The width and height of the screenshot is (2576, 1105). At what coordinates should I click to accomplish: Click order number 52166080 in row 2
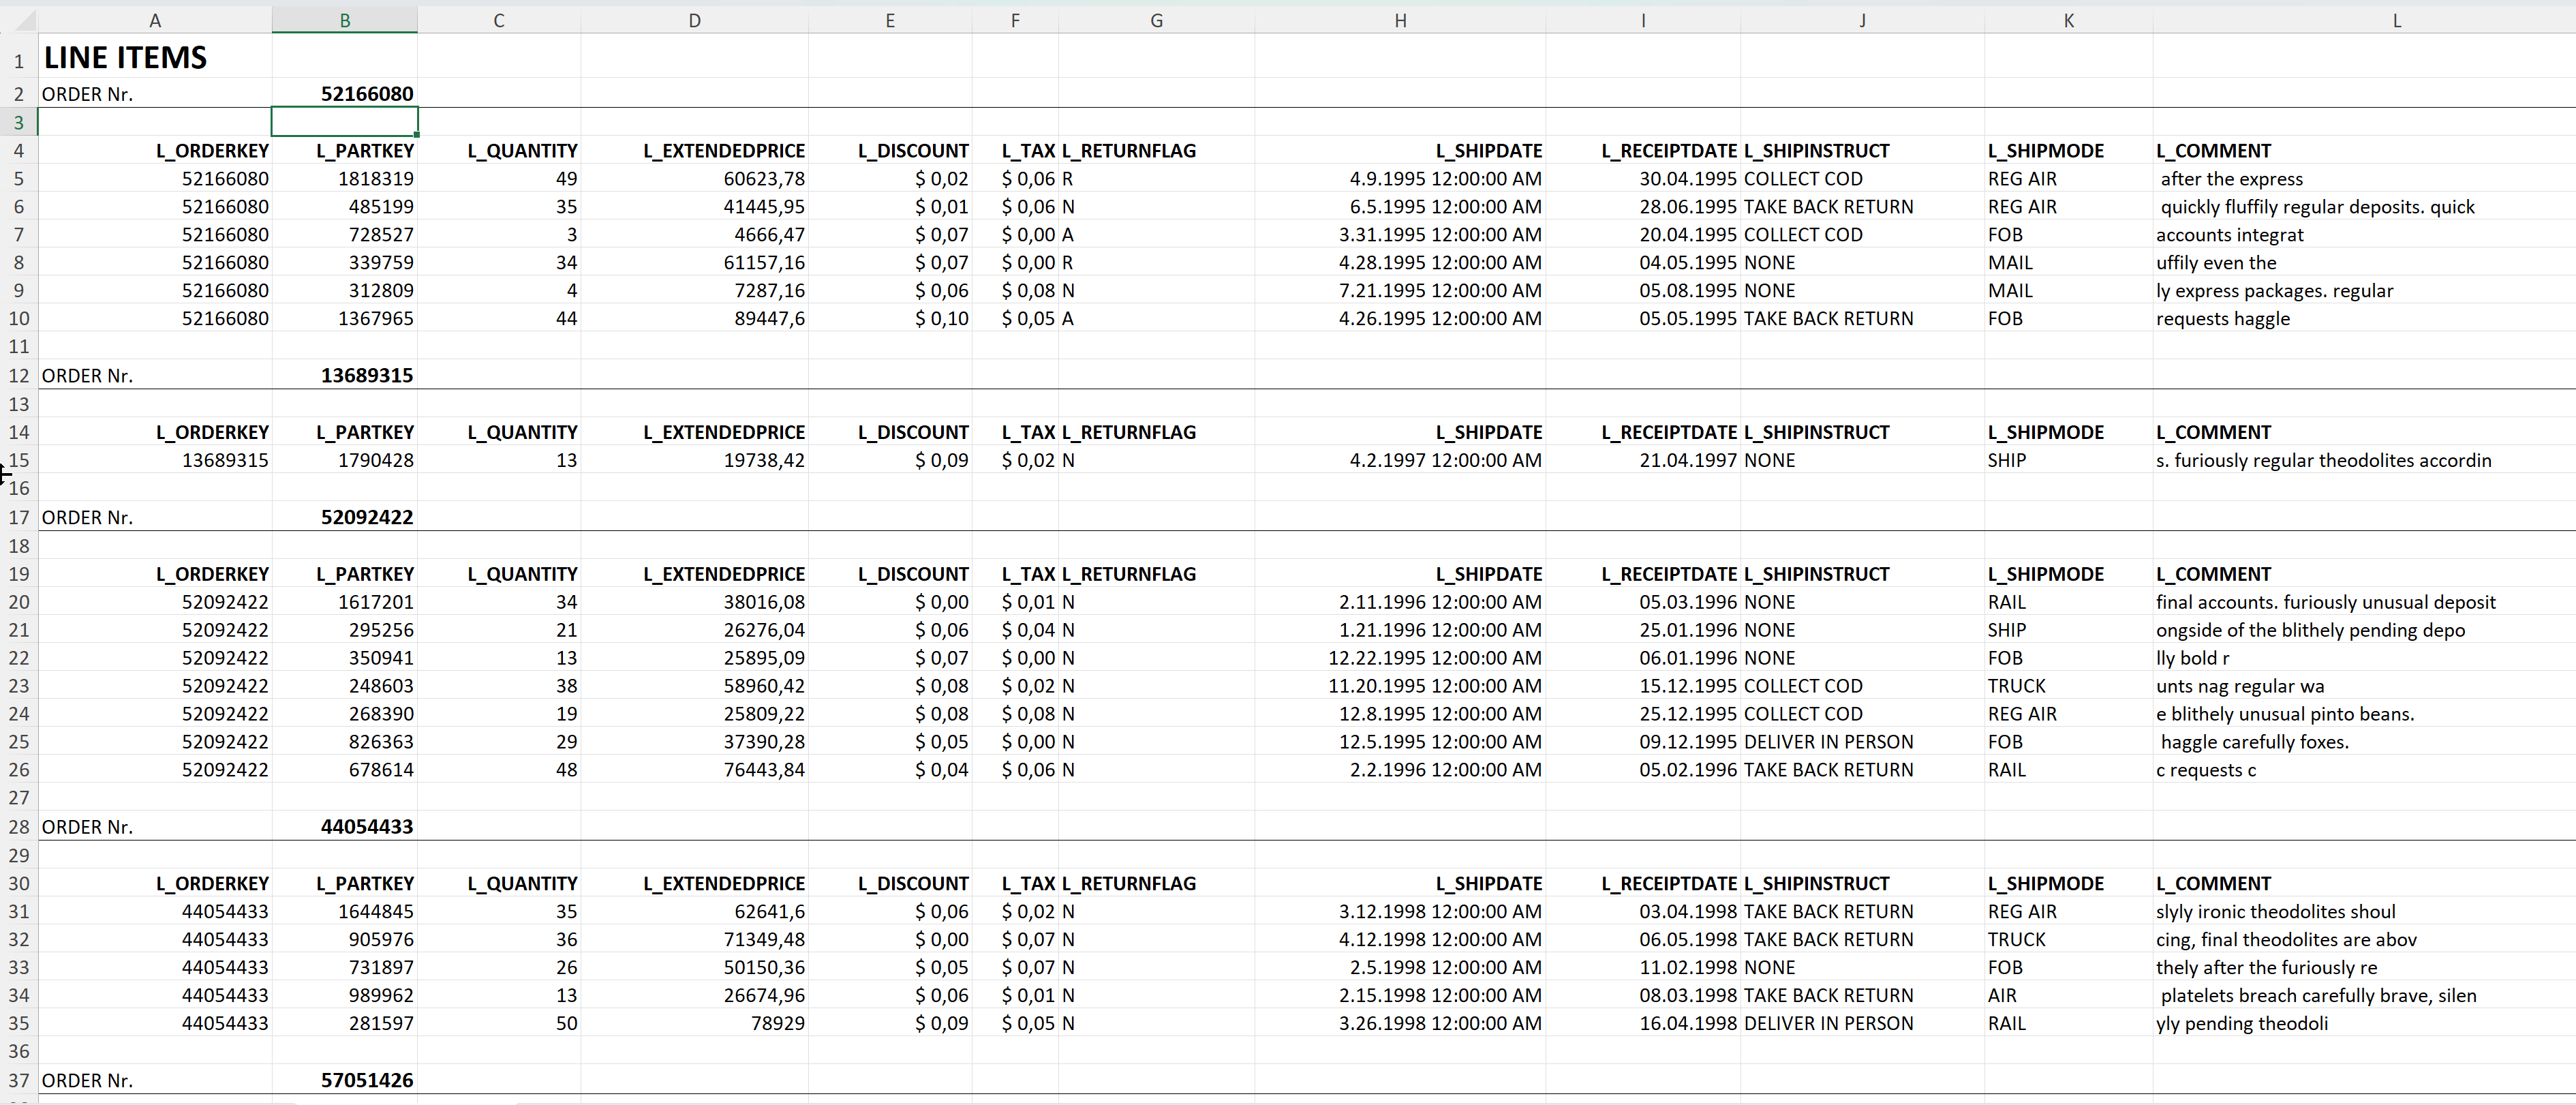pyautogui.click(x=367, y=94)
